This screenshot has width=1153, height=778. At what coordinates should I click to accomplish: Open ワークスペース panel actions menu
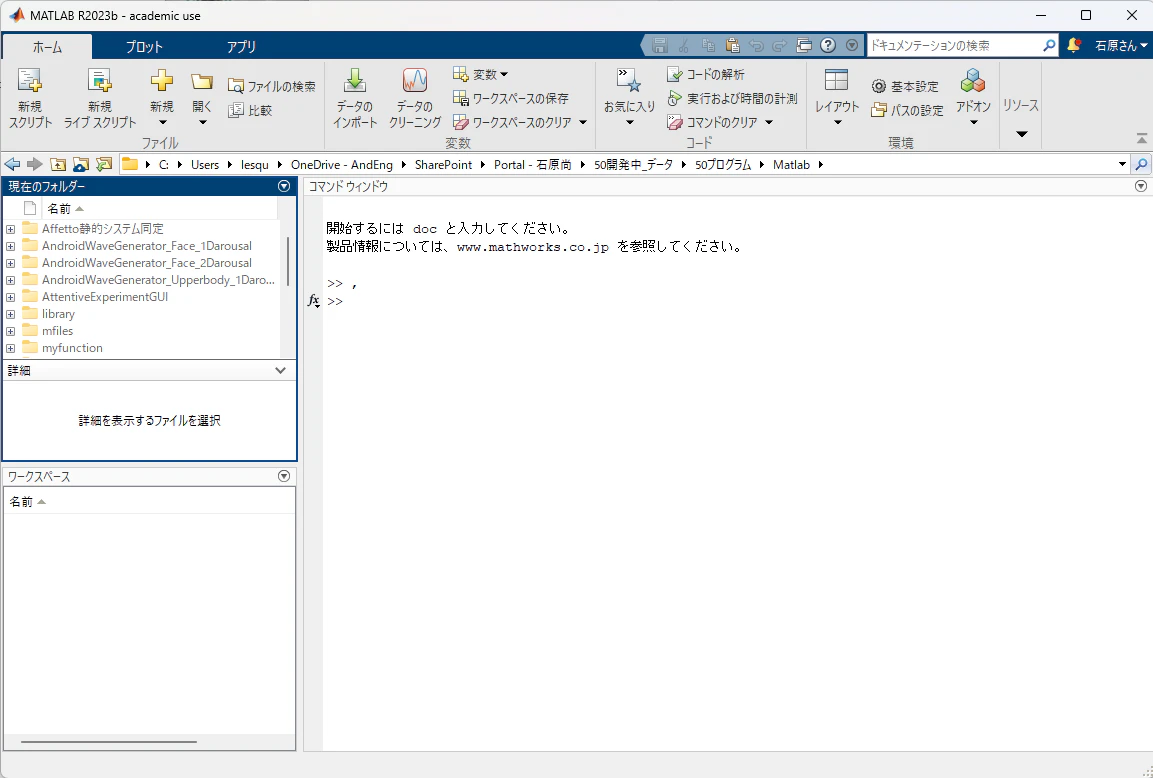coord(284,476)
